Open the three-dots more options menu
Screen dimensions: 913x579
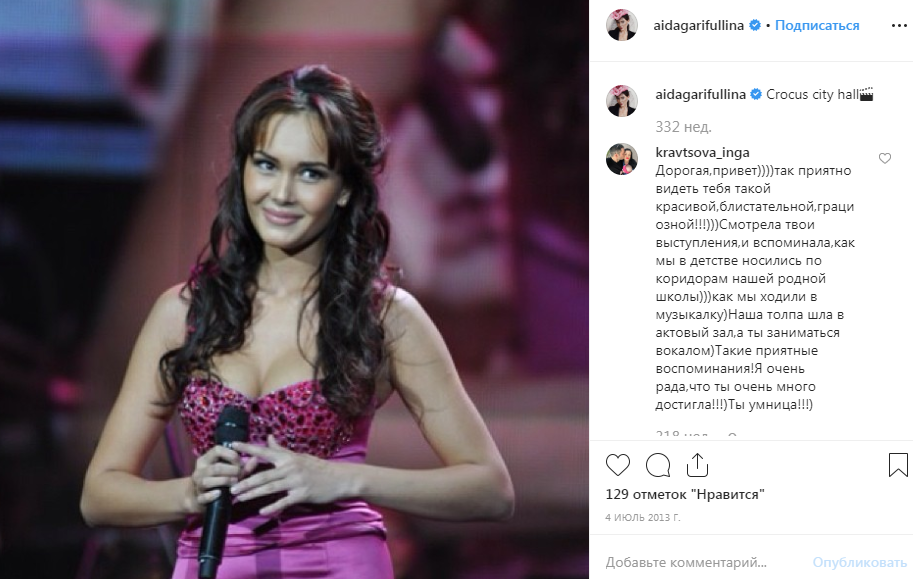point(899,26)
